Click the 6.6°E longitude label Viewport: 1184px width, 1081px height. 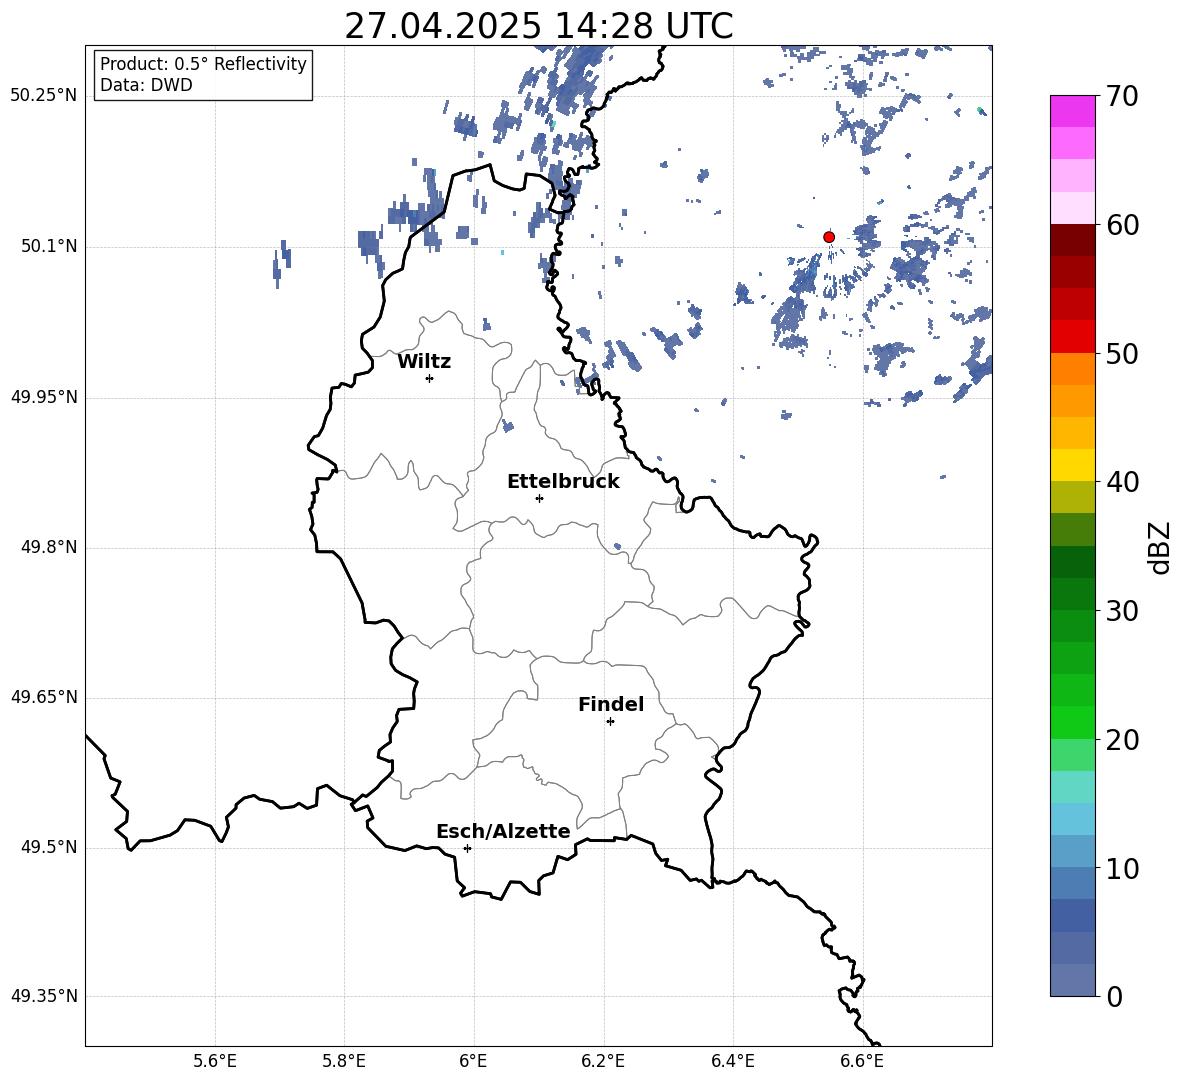click(x=862, y=1061)
